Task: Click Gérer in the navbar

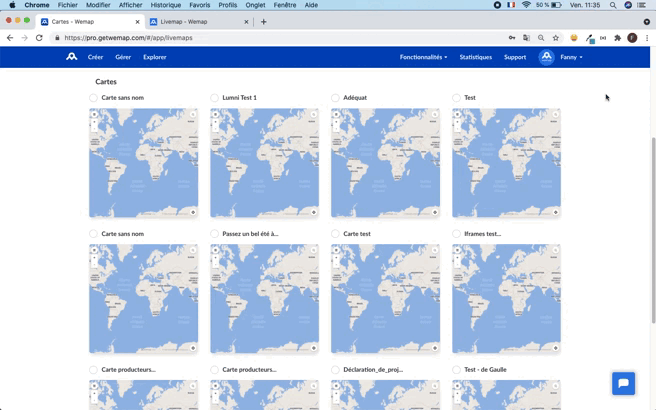Action: tap(123, 57)
